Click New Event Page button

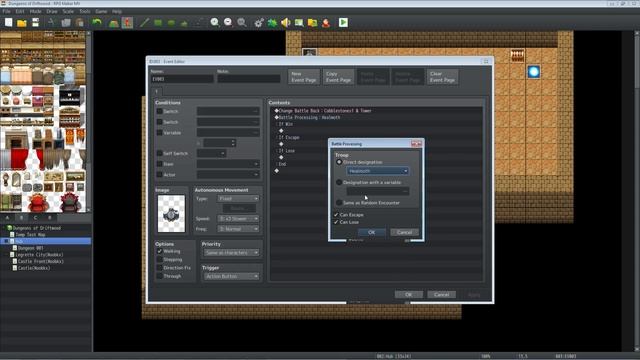pos(304,77)
